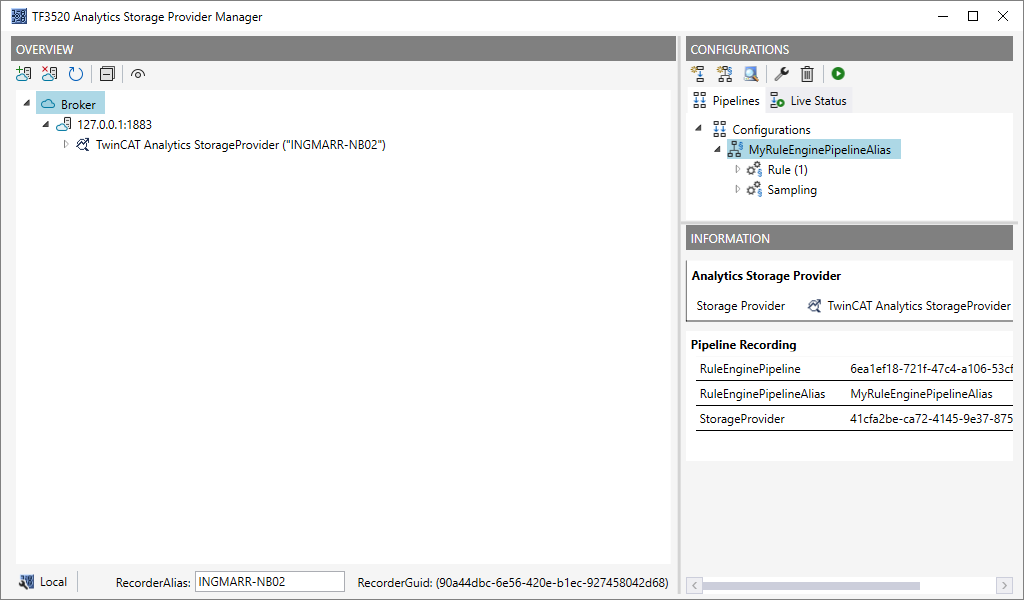
Task: Click the Live Status tab icon
Action: click(776, 101)
